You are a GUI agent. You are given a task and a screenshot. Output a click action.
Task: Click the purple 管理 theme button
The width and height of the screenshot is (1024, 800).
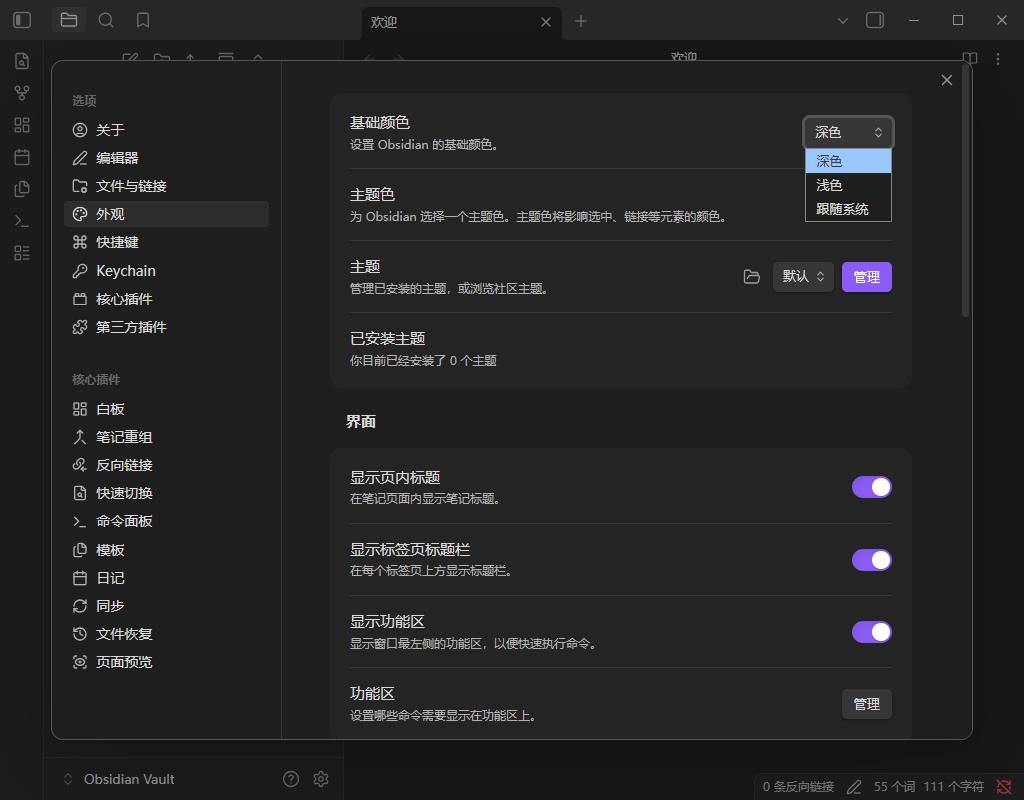pyautogui.click(x=866, y=277)
